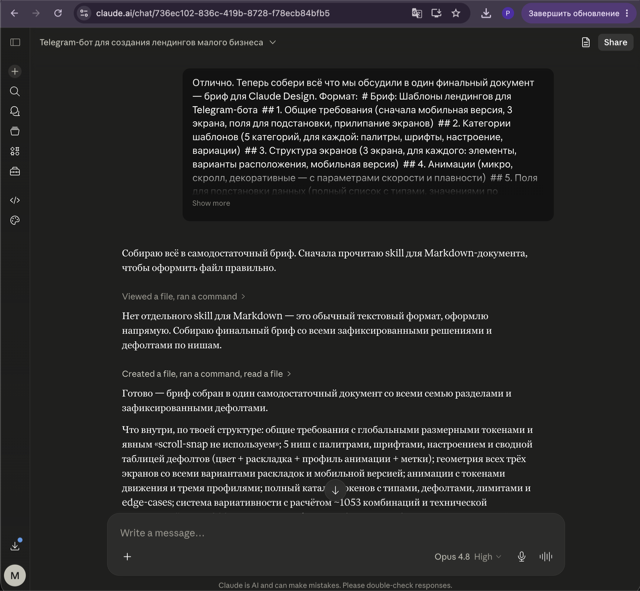Toggle the Claude sidebar panel icon

click(x=15, y=42)
